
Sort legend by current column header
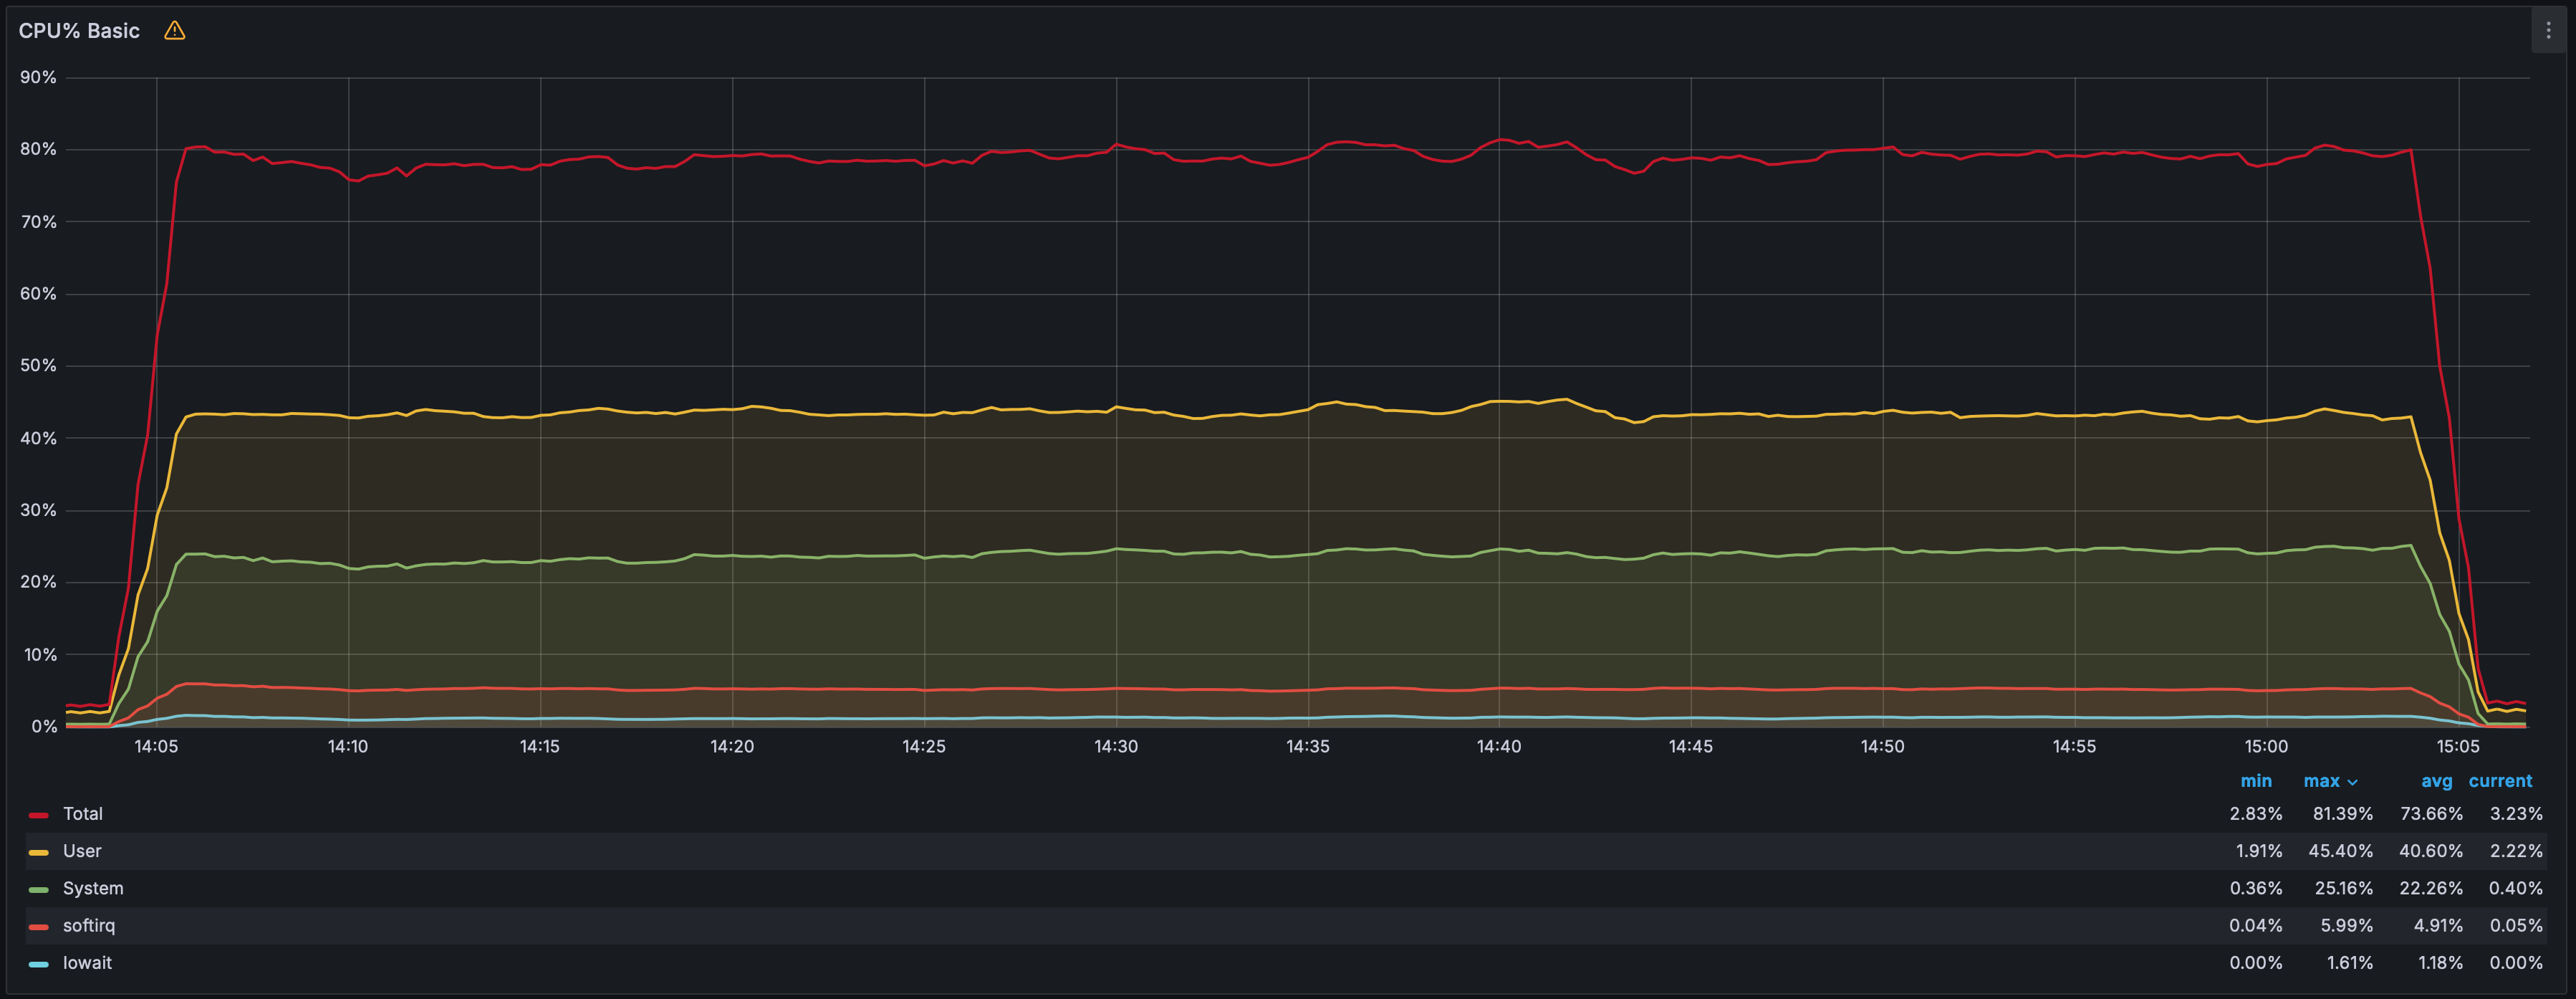coord(2500,781)
